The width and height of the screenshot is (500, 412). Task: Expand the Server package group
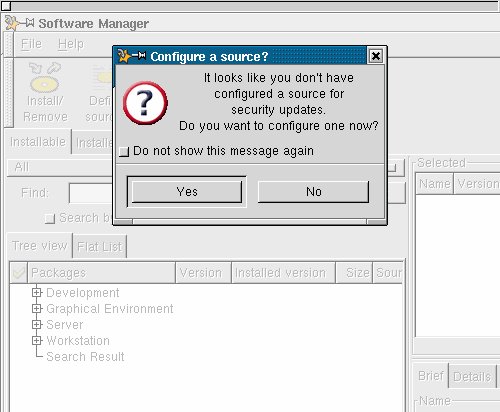pyautogui.click(x=37, y=324)
